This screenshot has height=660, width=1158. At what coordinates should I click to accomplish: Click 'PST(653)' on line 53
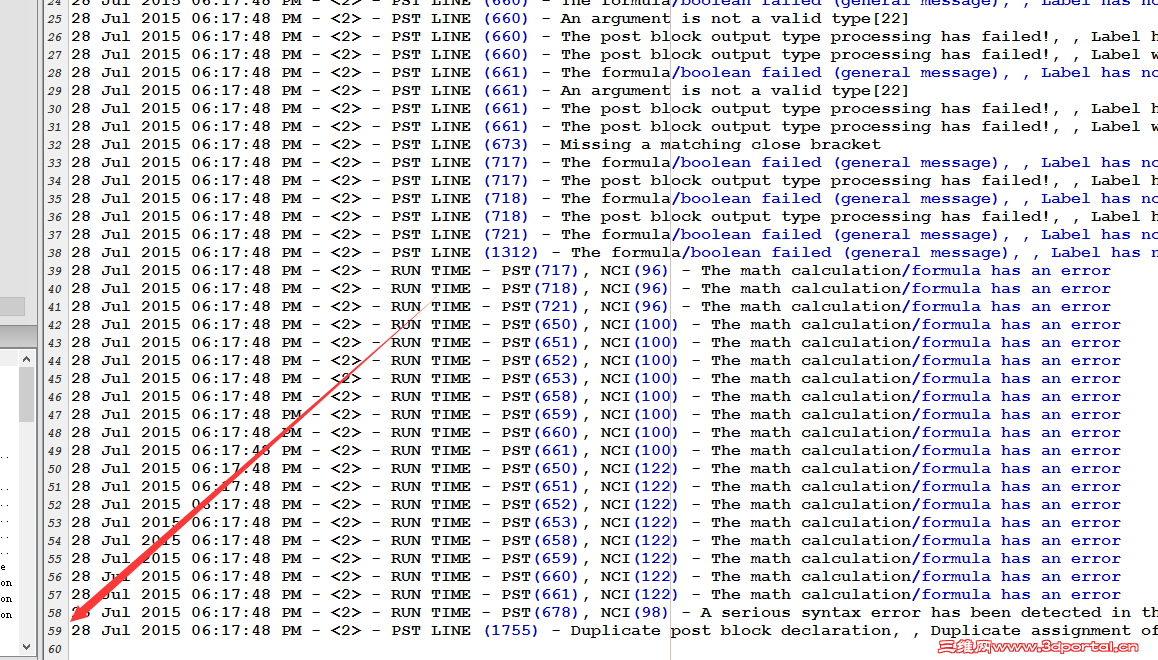pyautogui.click(x=541, y=523)
